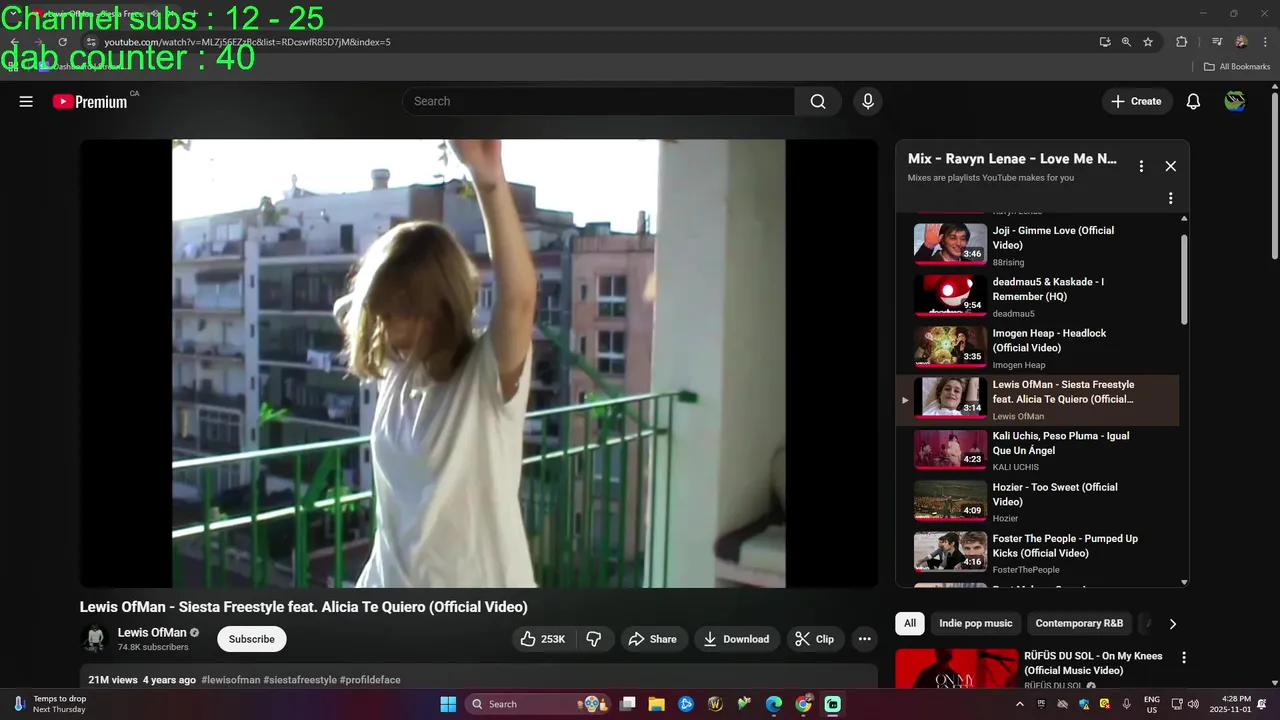1280x720 pixels.
Task: Reload the page in the browser
Action: click(62, 42)
